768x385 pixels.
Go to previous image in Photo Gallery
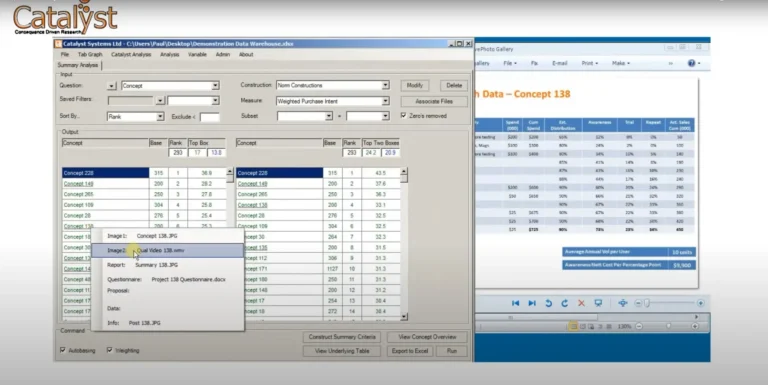[x=515, y=303]
